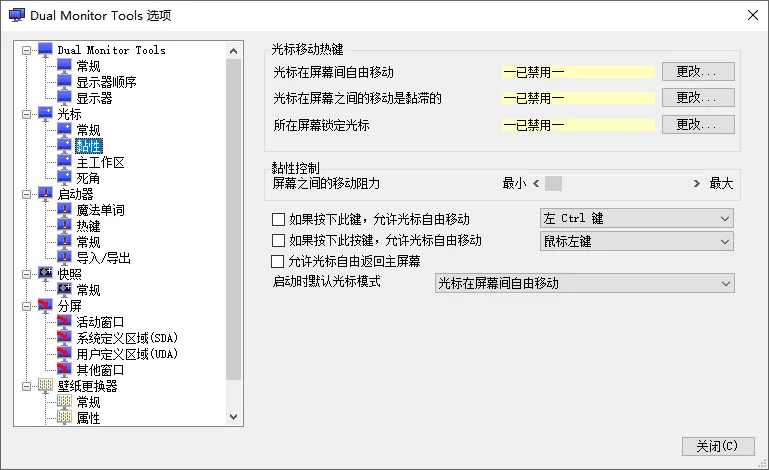Enable 如果按下此按键，允许光标自由移动 checkbox
769x470 pixels.
278,240
